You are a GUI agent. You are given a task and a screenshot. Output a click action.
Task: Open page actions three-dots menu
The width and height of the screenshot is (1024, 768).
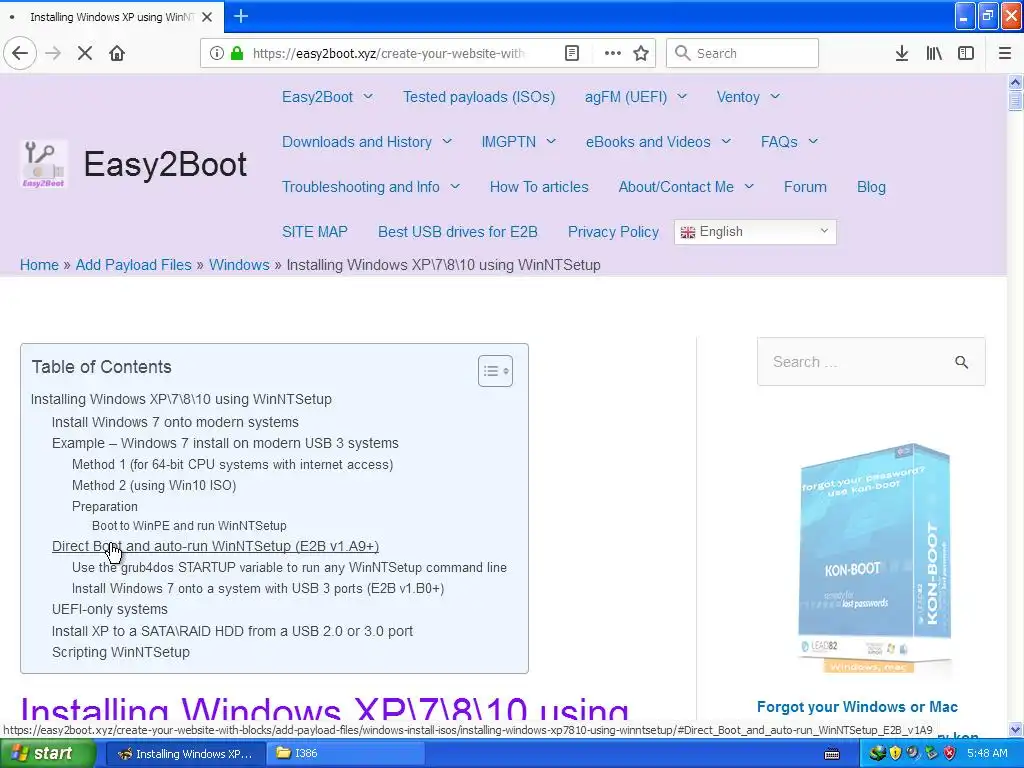coord(613,53)
